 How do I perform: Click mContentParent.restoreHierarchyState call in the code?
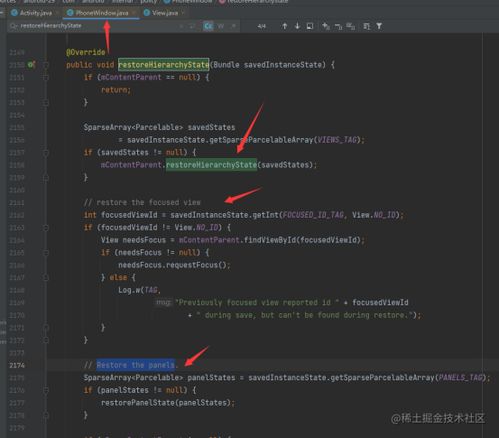pyautogui.click(x=179, y=165)
